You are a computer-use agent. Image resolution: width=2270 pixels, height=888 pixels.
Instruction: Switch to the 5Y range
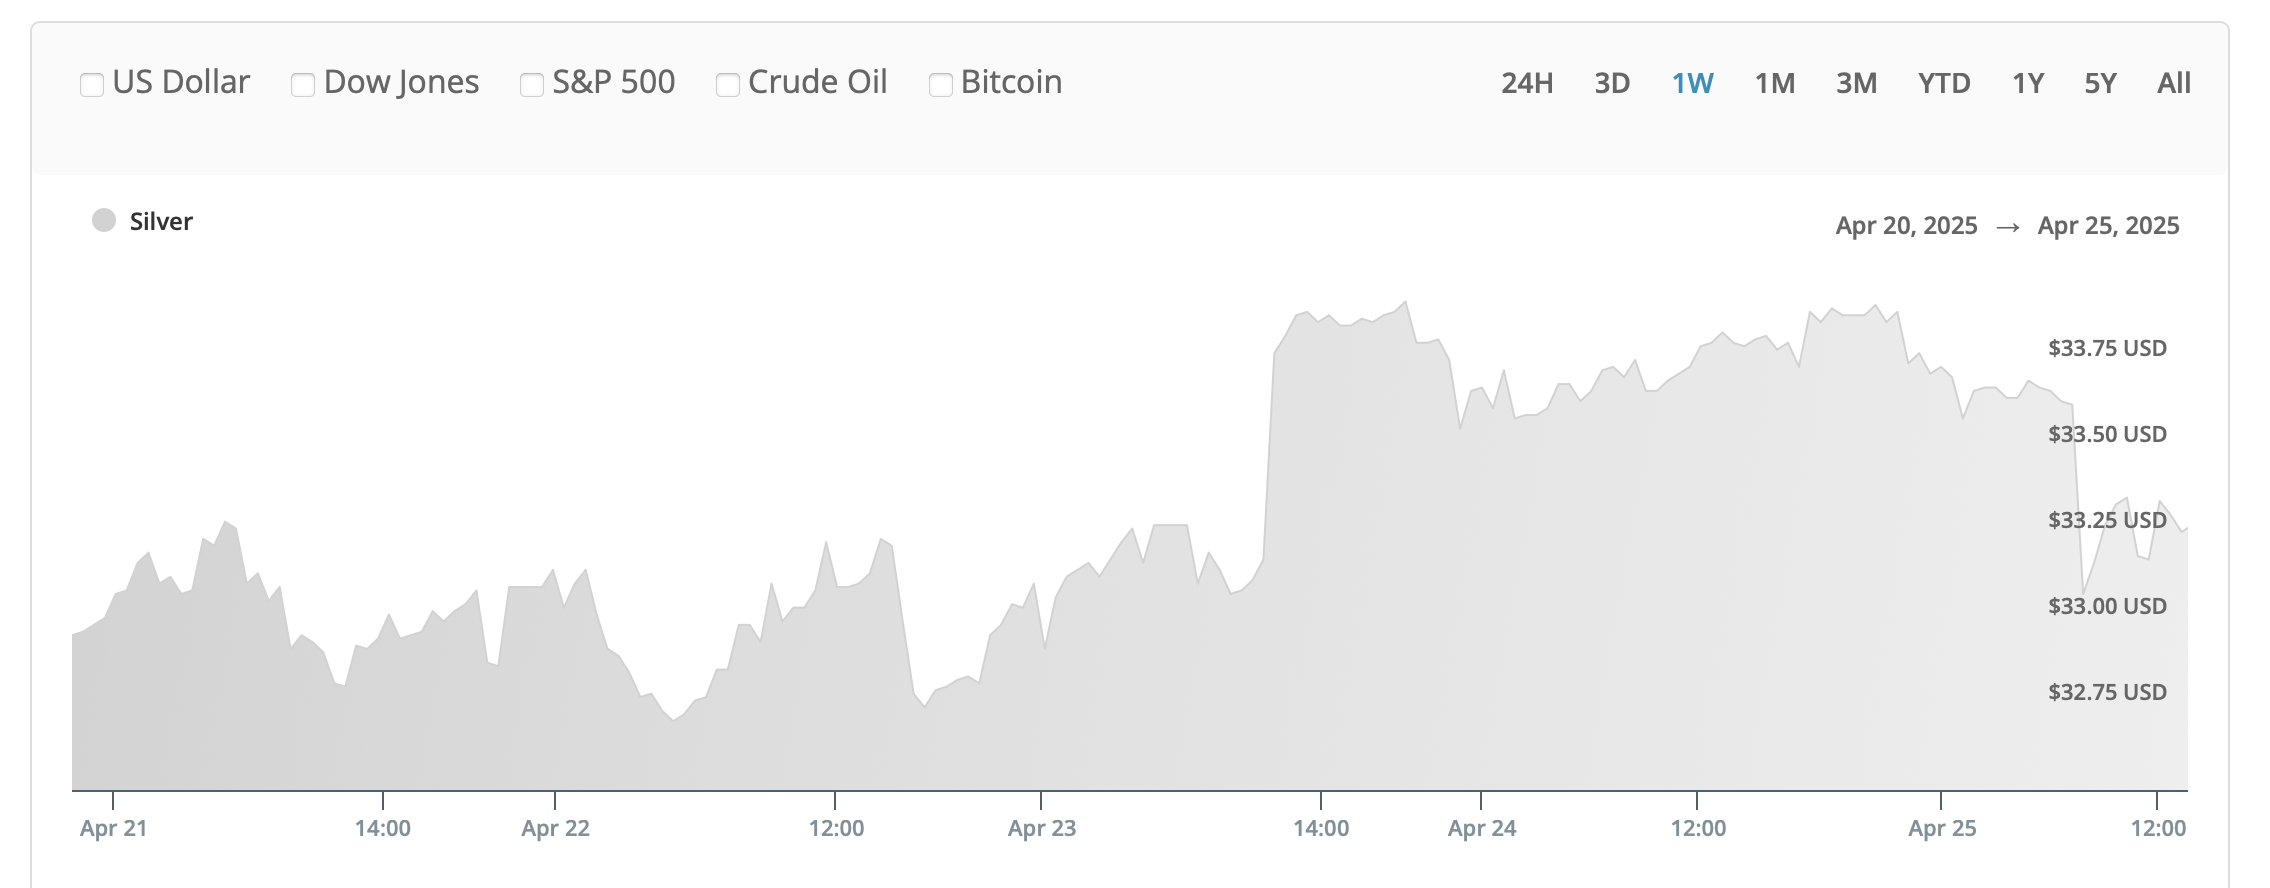coord(2100,83)
